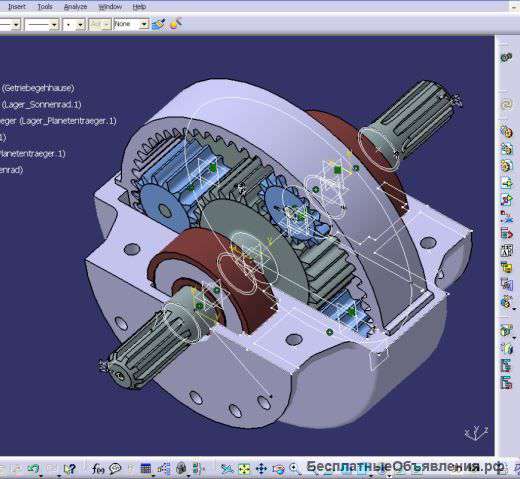Click the first gear icon below the Update spiral
Image resolution: width=520 pixels, height=479 pixels.
[x=506, y=132]
